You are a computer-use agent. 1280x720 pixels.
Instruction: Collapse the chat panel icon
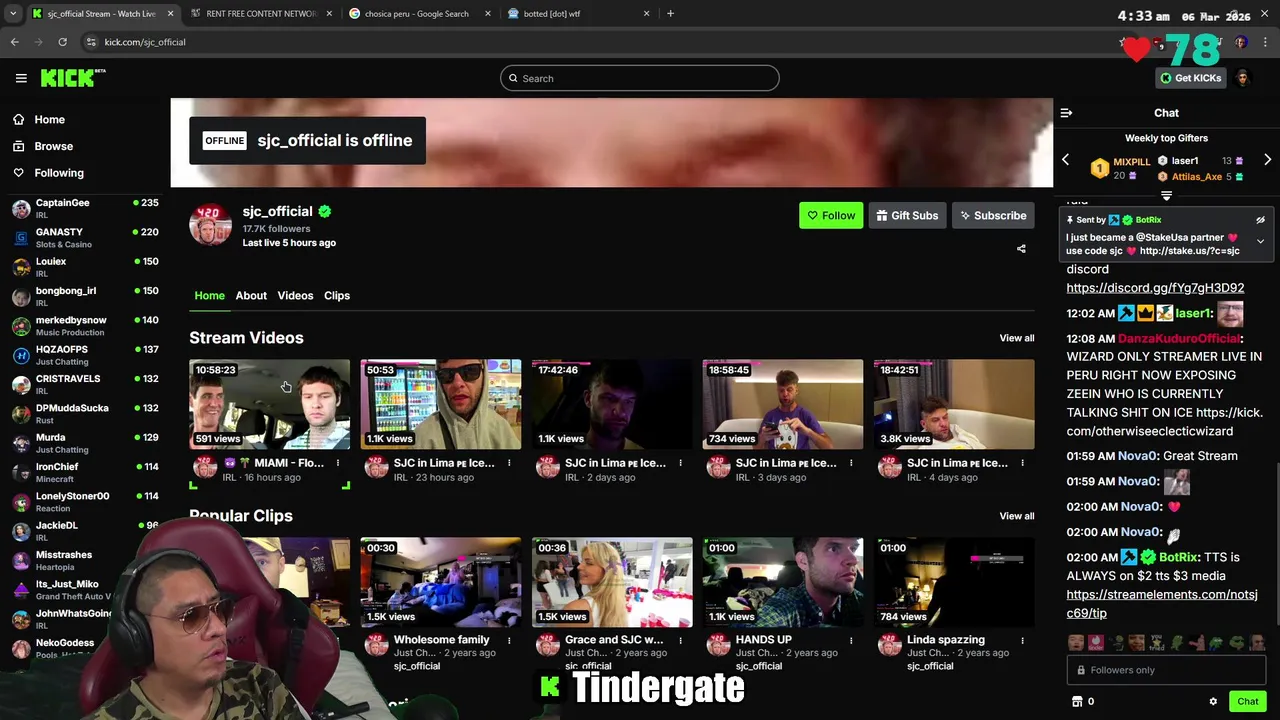pyautogui.click(x=1066, y=113)
